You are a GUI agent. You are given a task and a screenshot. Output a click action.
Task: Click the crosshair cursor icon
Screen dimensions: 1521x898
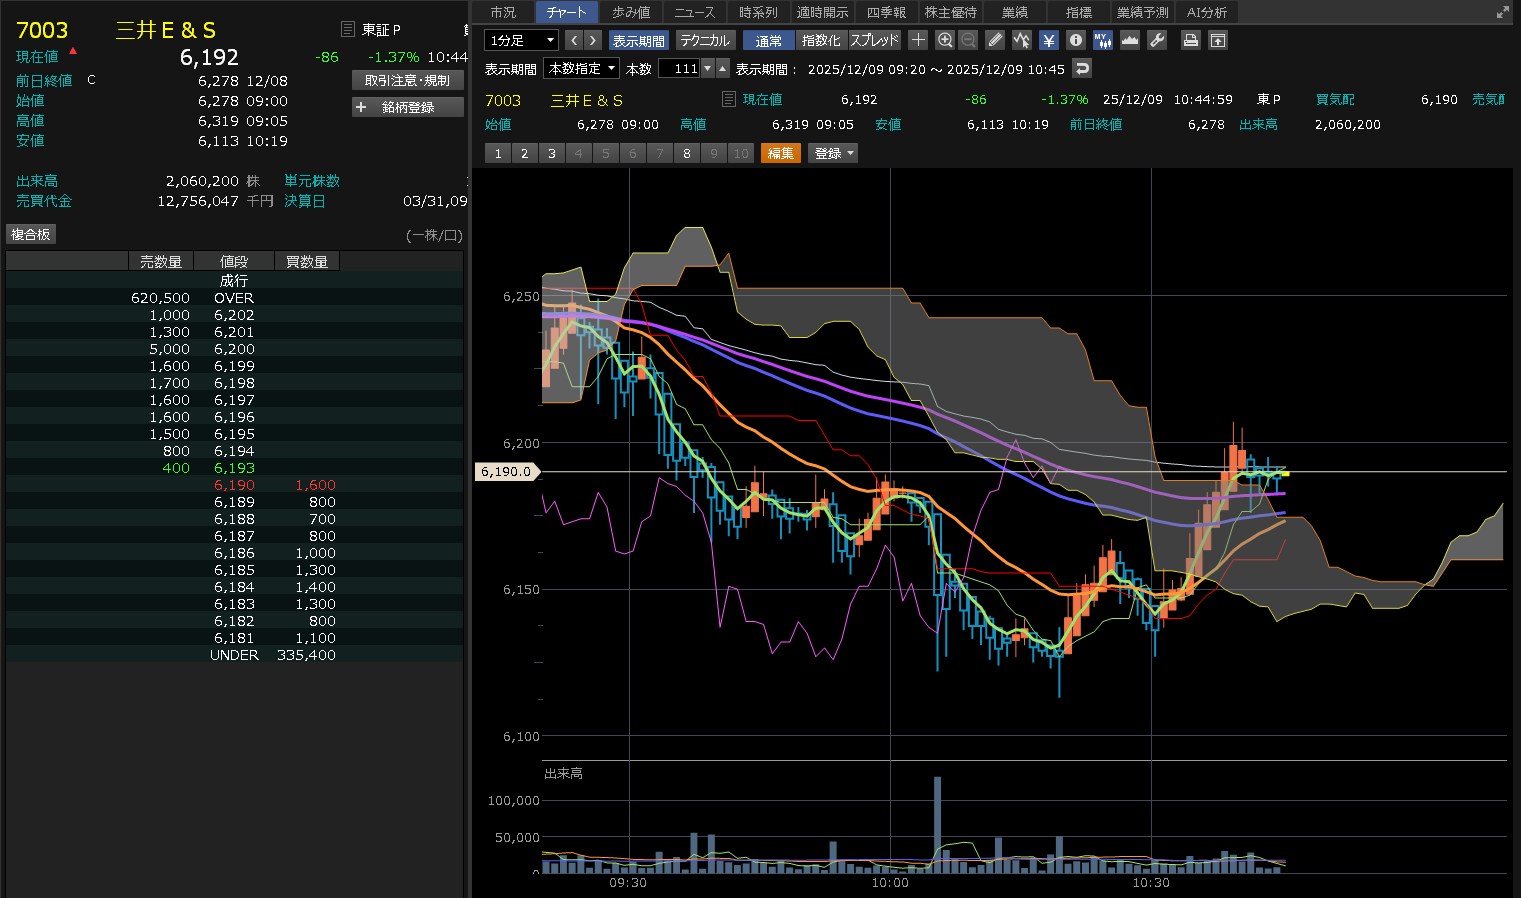pos(918,40)
